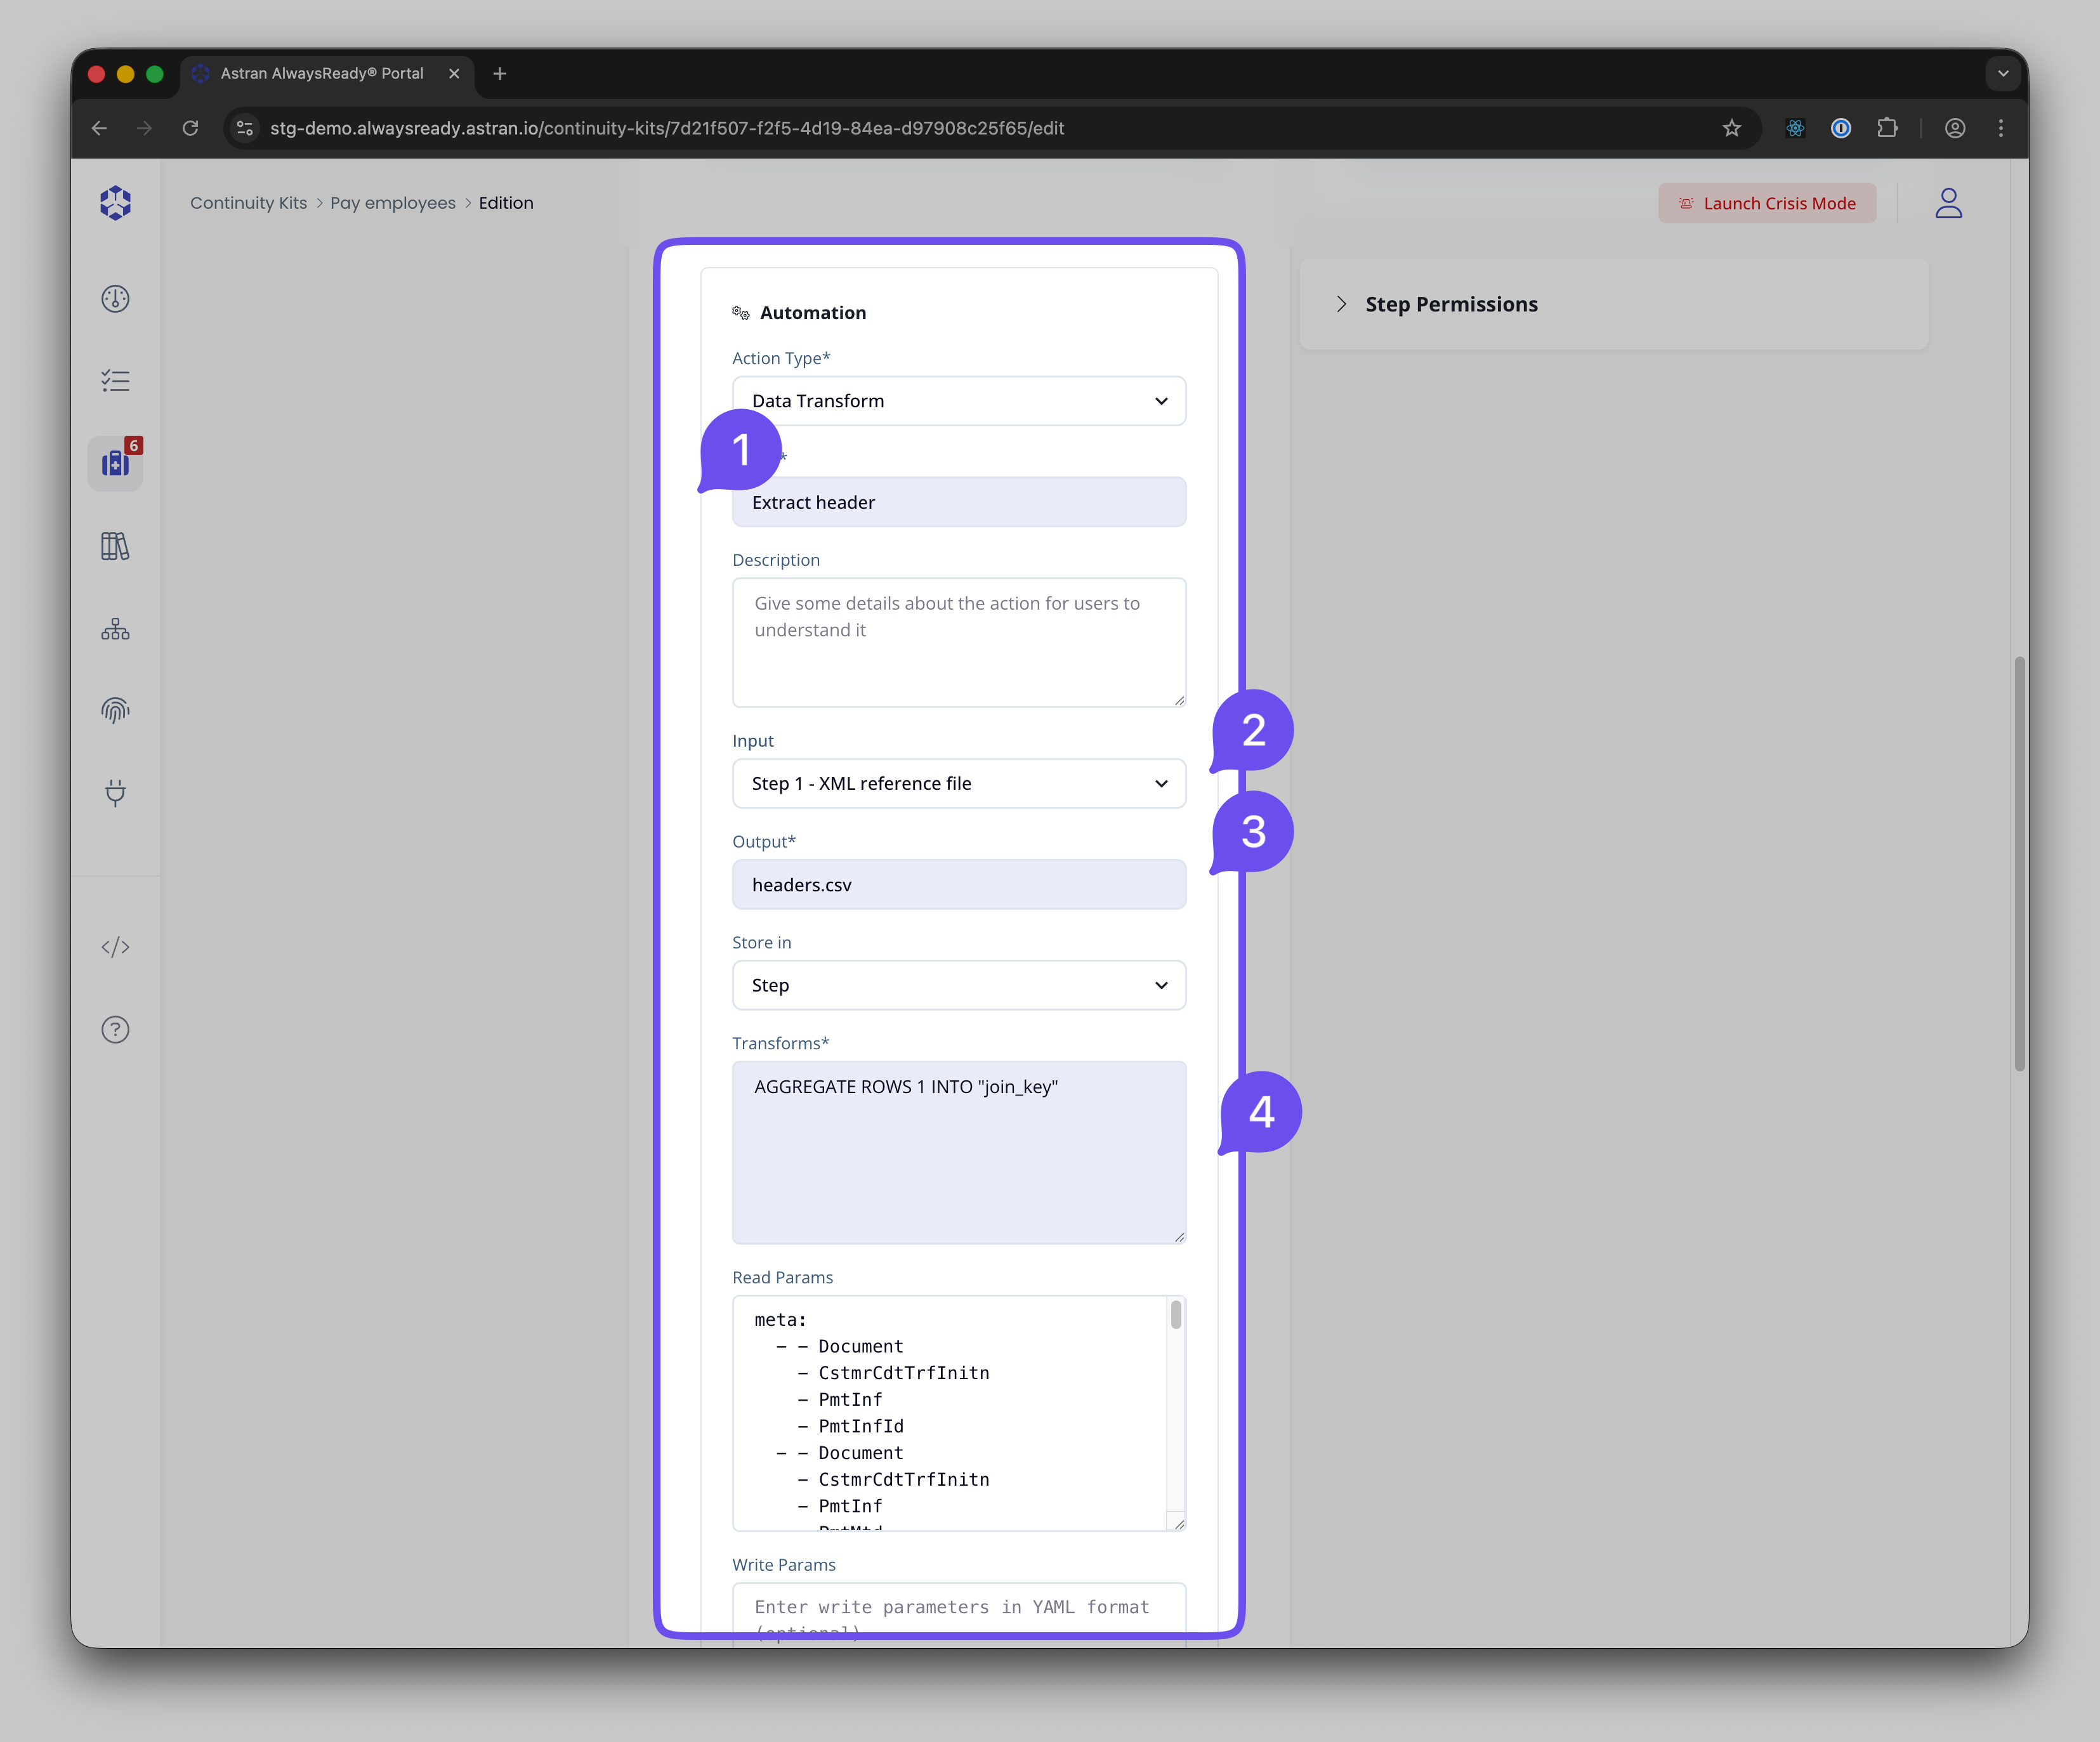
Task: Open the Action Type dropdown
Action: point(958,401)
